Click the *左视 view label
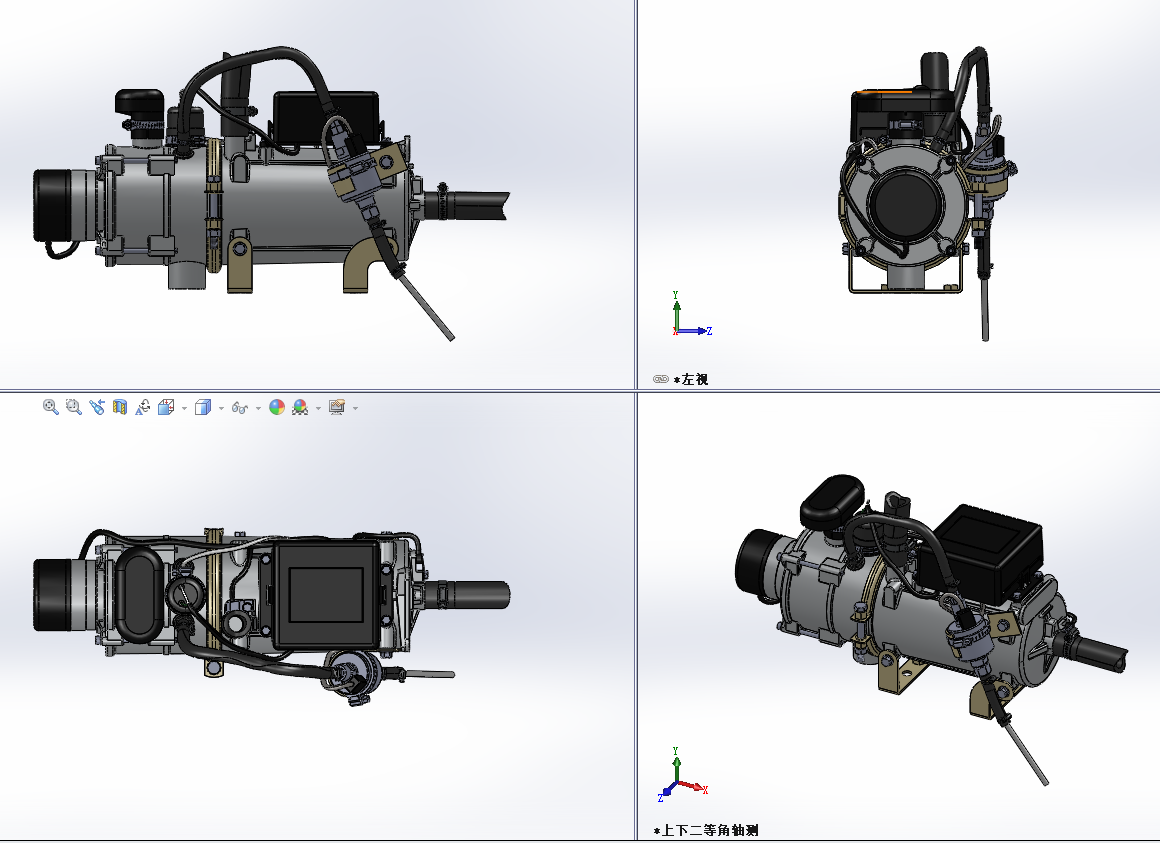Screen dimensions: 1160x843 point(691,379)
